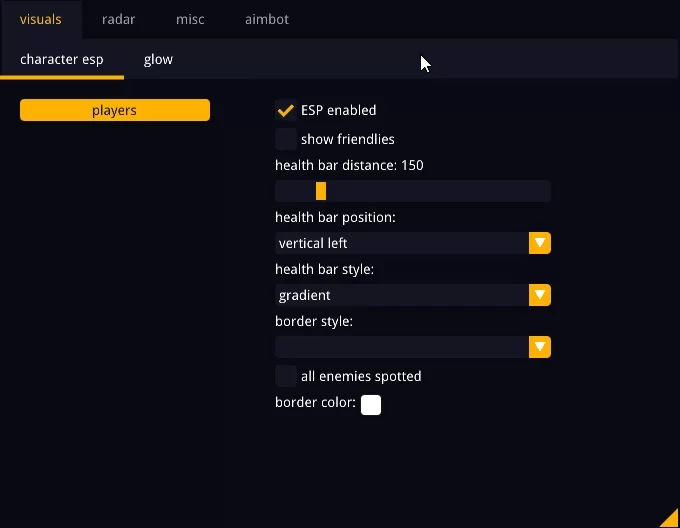The width and height of the screenshot is (680, 528).
Task: Click the players button
Action: coord(115,110)
